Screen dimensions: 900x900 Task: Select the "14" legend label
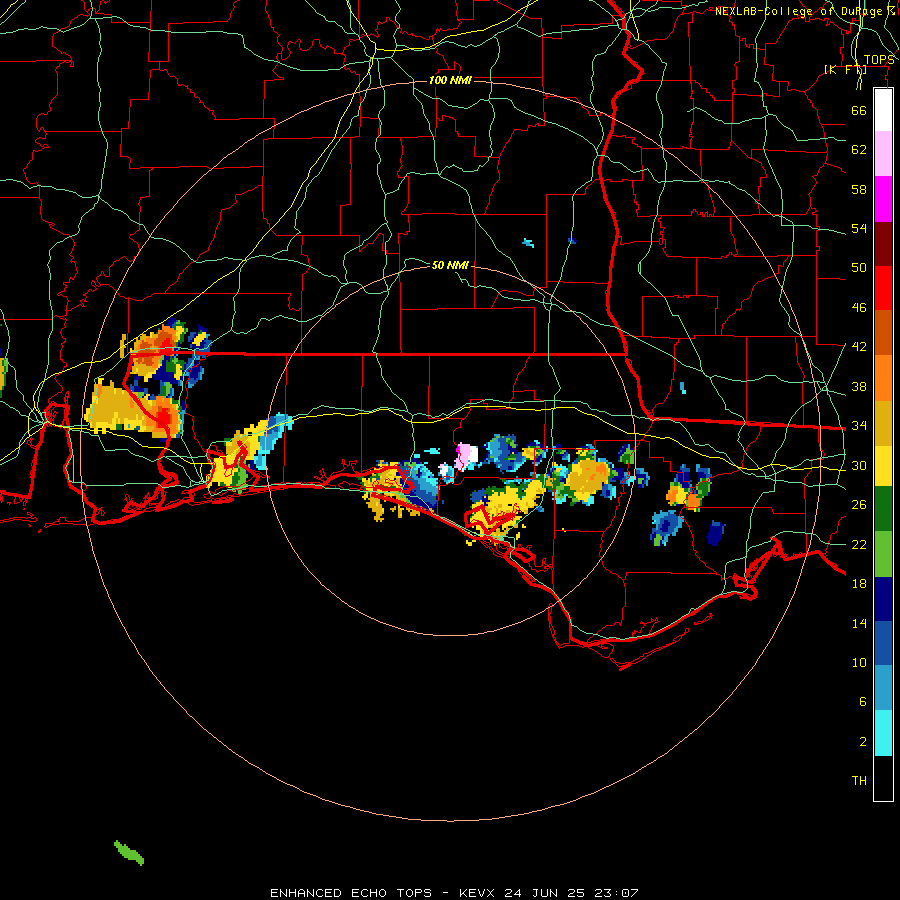click(x=859, y=623)
